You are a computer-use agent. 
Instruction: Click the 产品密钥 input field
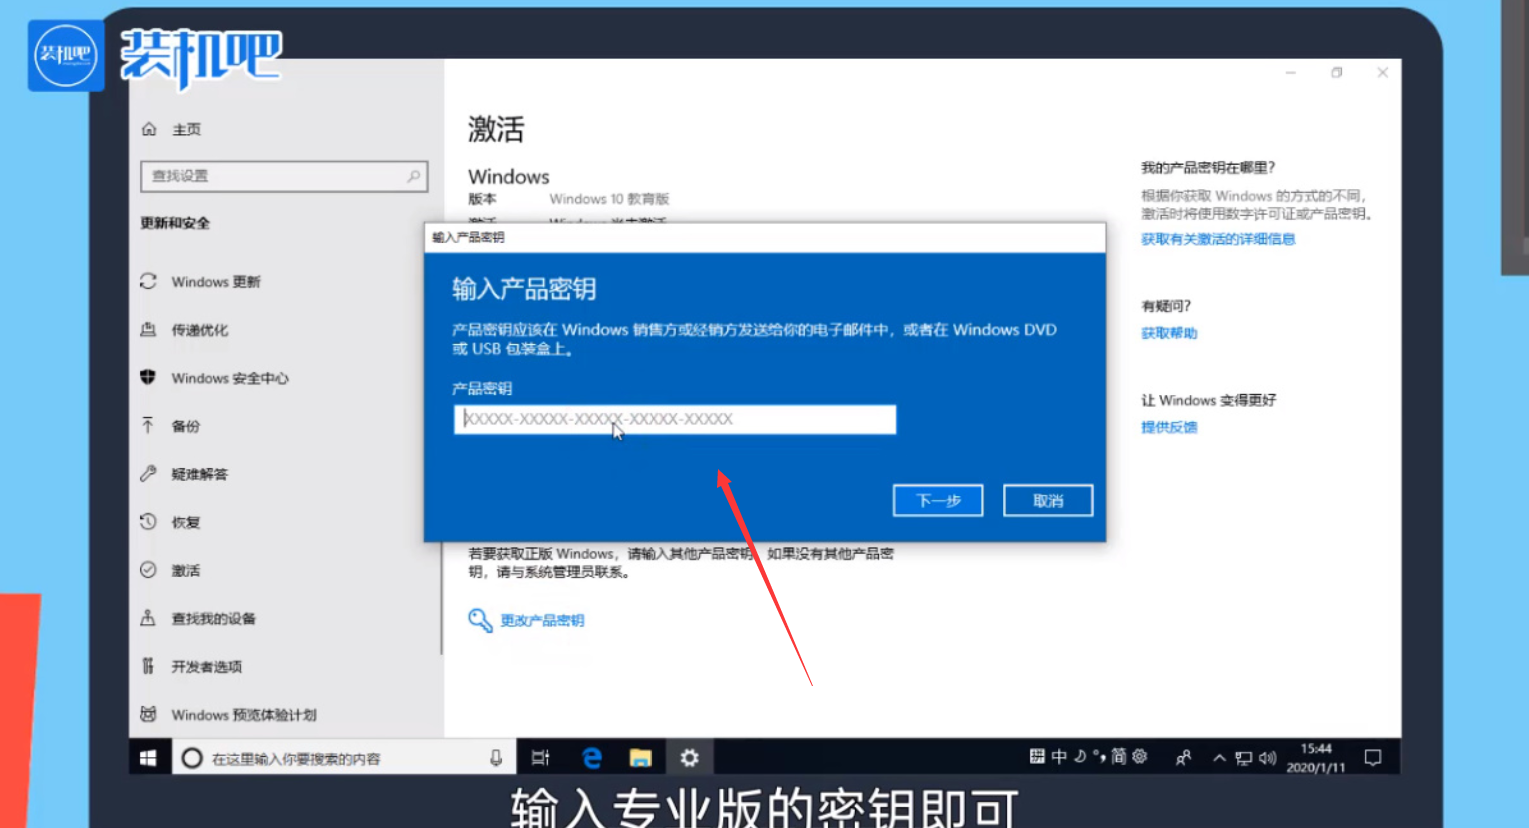pyautogui.click(x=675, y=419)
